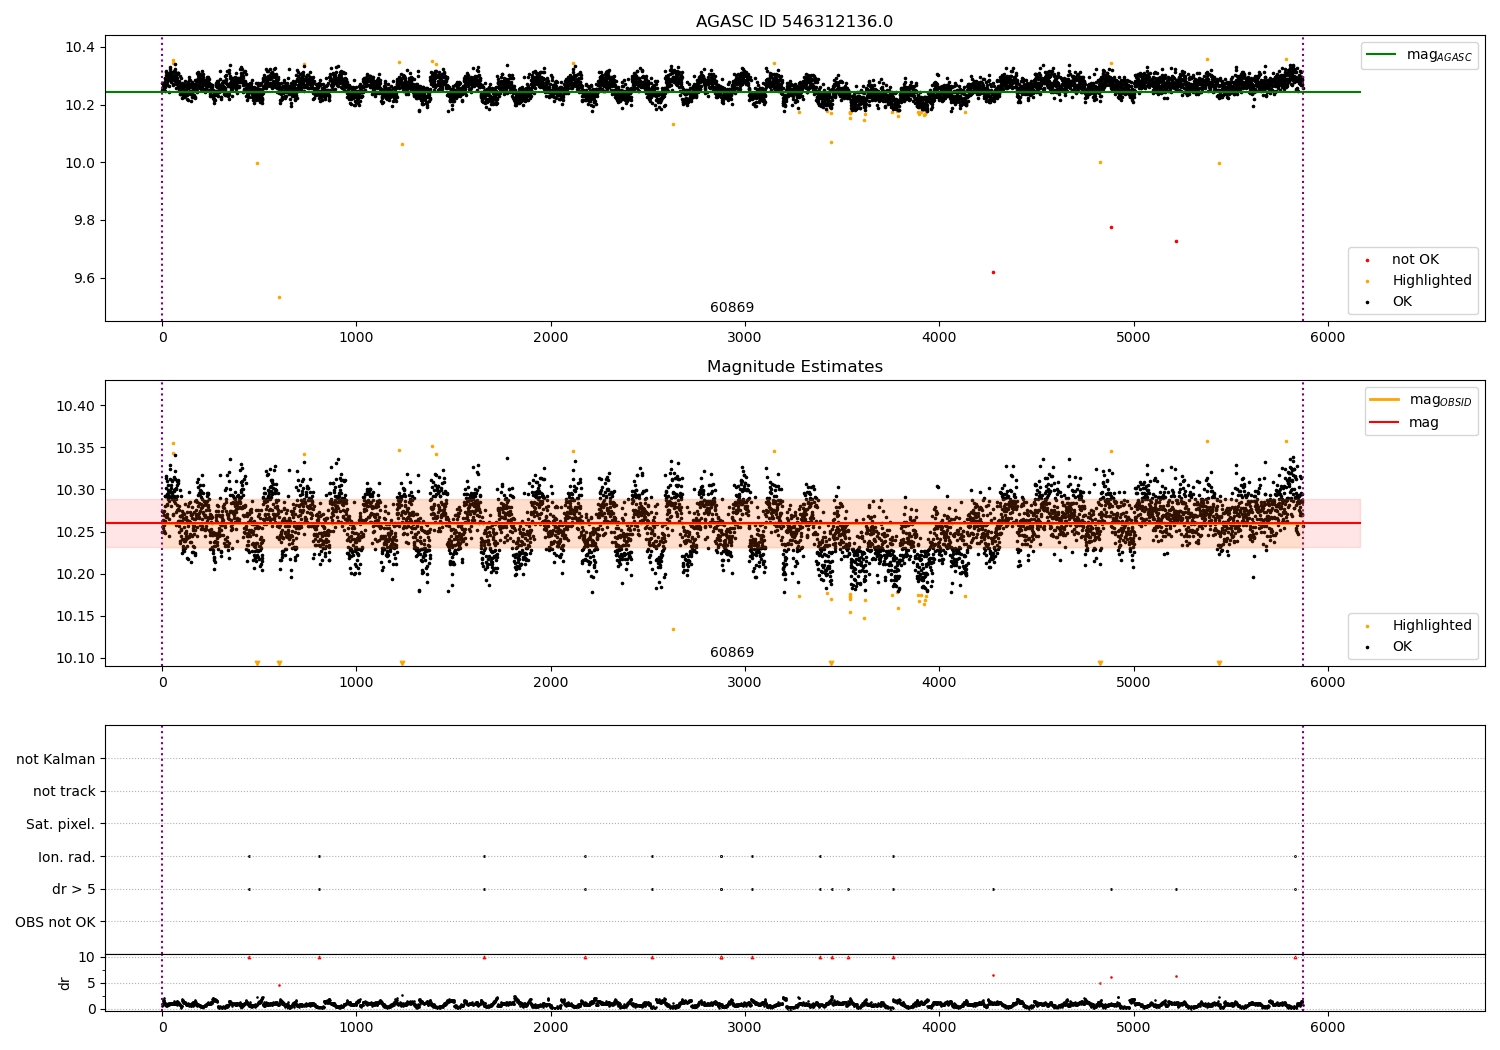Click the 6000 x-tick under bottom plot
This screenshot has height=1050, width=1500.
click(x=1328, y=1027)
